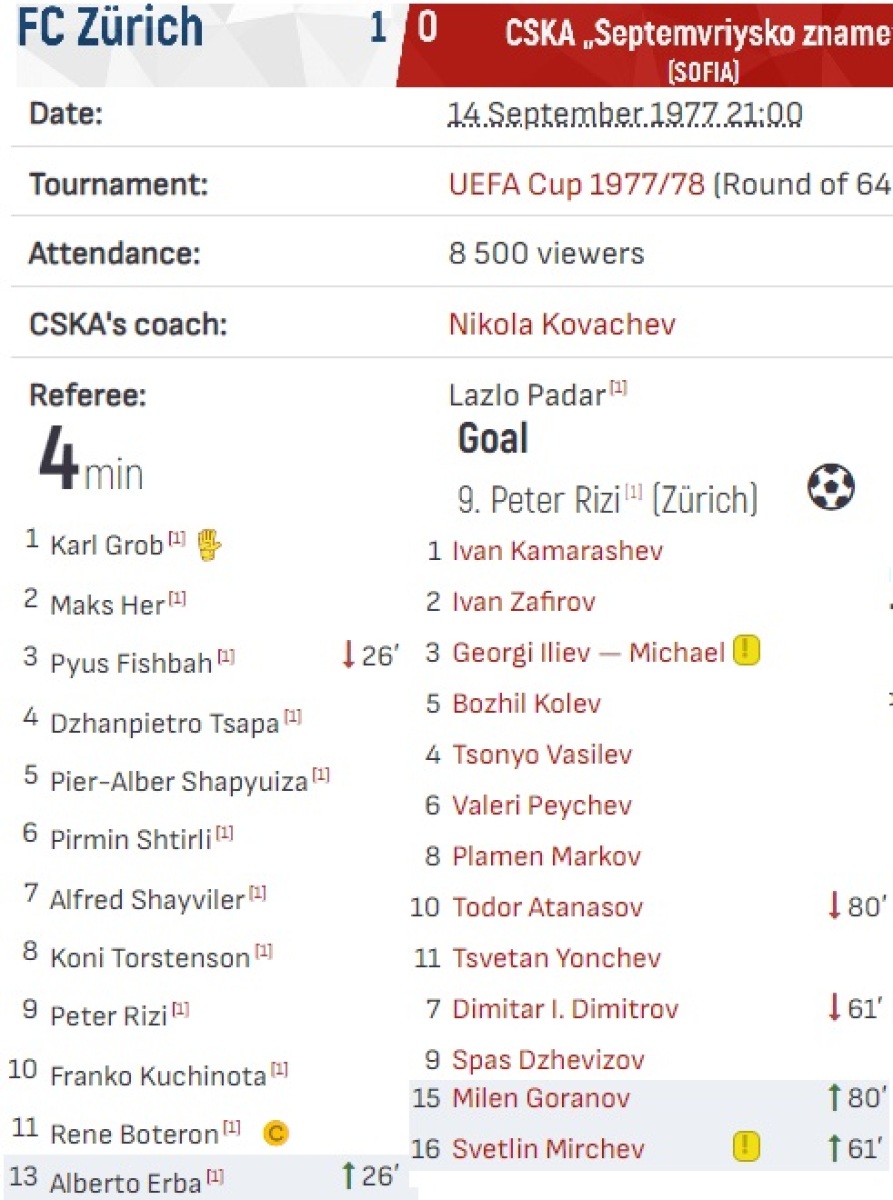Click Karl Grob's goalkeeper glove icon
893x1200 pixels.
pyautogui.click(x=209, y=545)
